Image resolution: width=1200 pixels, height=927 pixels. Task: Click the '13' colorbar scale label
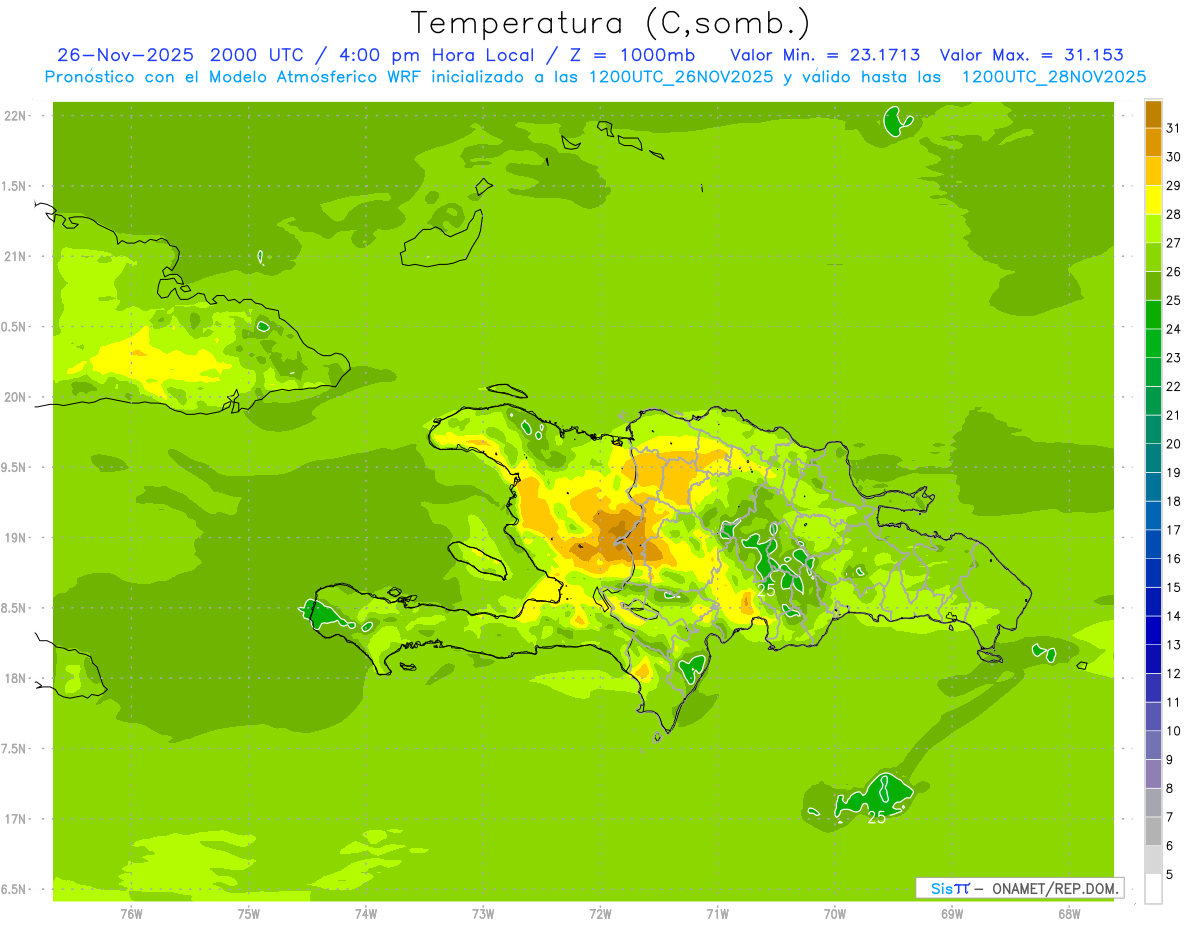1174,645
